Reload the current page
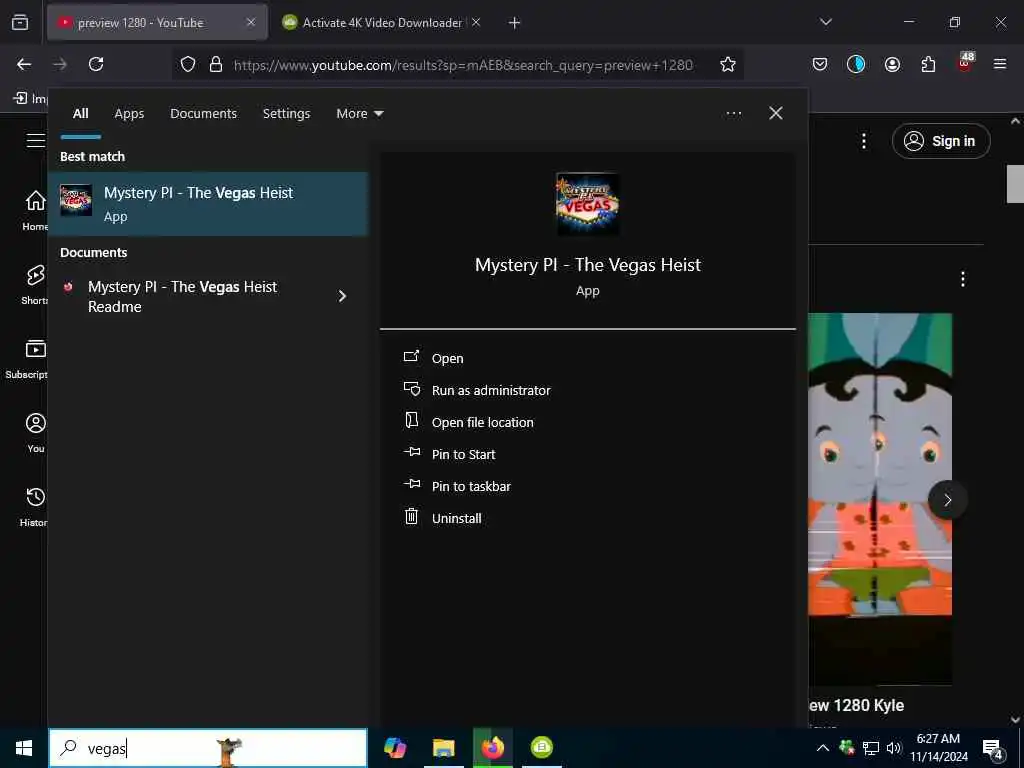Viewport: 1024px width, 768px height. coord(96,64)
